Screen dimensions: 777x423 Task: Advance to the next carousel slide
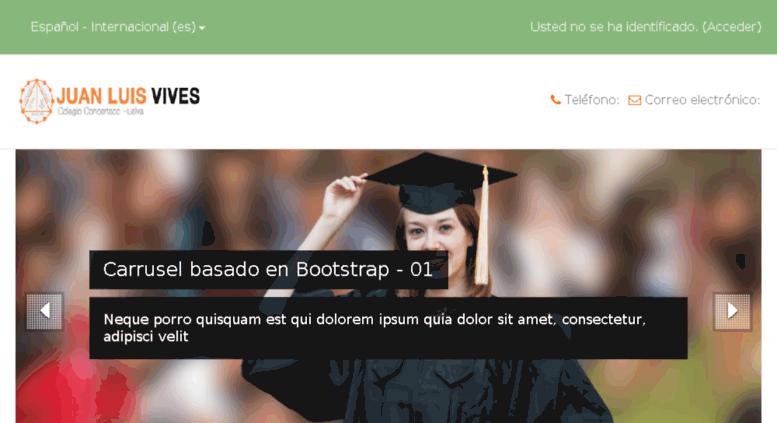[732, 311]
